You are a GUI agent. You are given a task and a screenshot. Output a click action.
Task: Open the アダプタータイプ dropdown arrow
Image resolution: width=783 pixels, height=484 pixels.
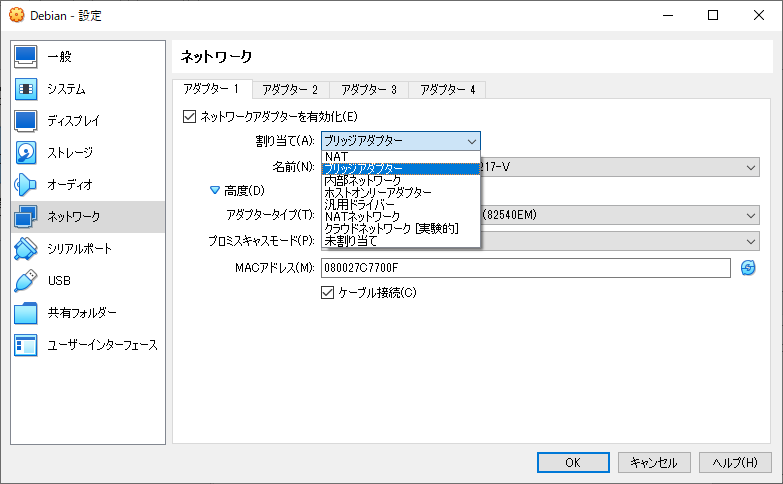point(751,215)
